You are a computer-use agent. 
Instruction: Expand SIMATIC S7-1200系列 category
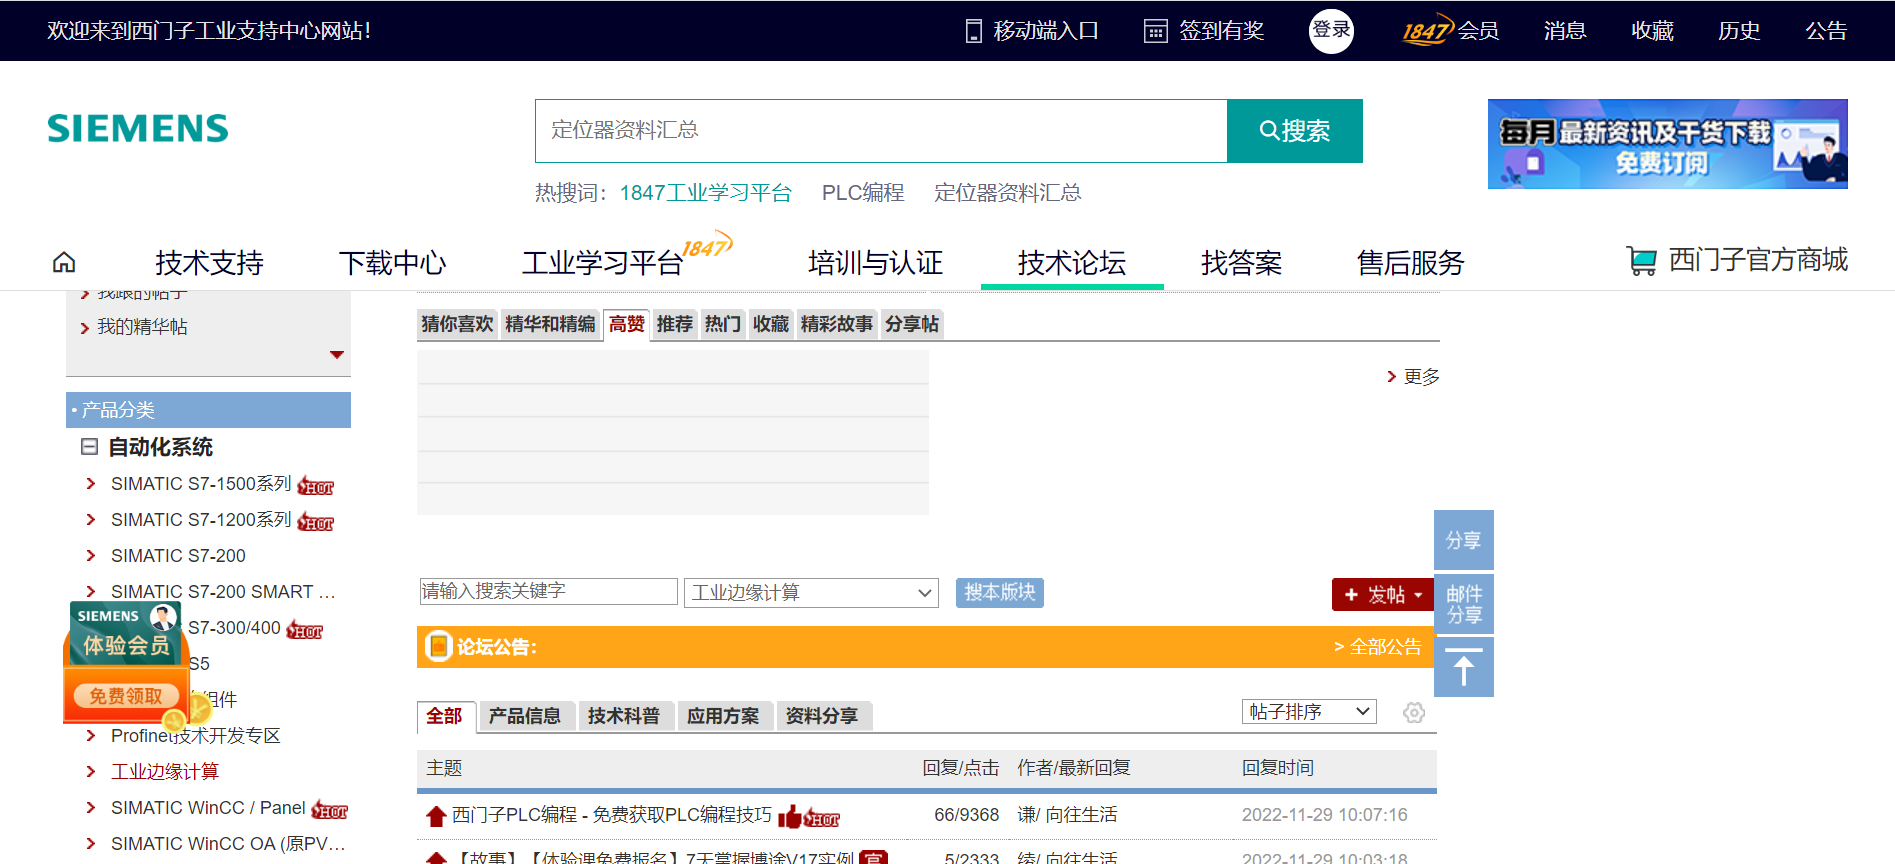pyautogui.click(x=201, y=520)
